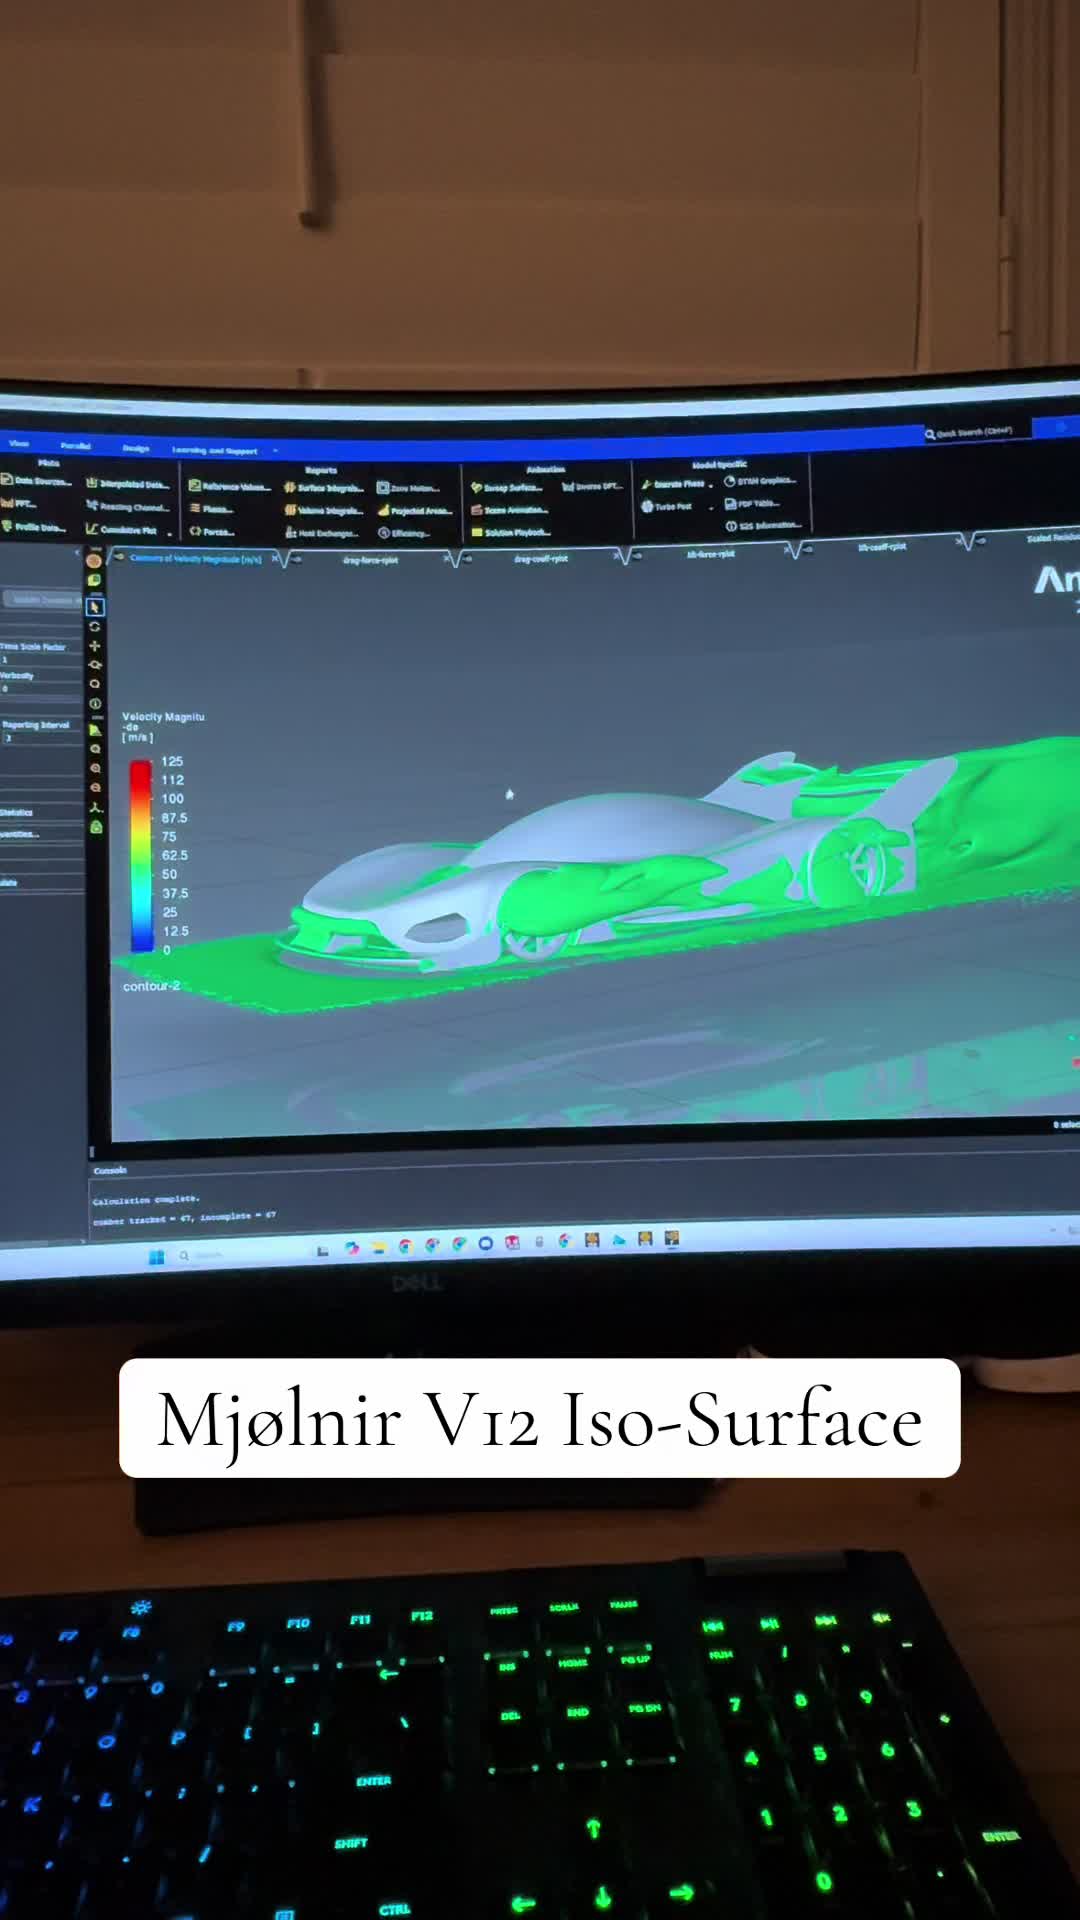Click the Time Scale Factor value field
The width and height of the screenshot is (1080, 1920).
[x=40, y=659]
